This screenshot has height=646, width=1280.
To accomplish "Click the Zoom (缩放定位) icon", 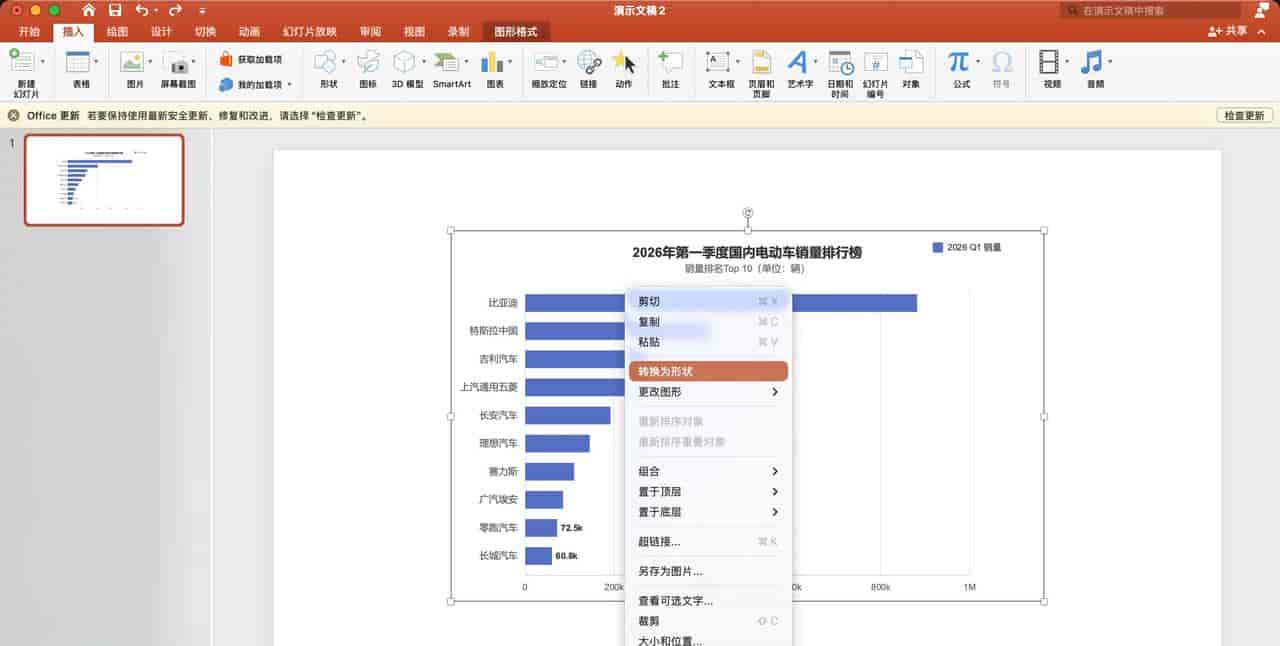I will point(545,62).
